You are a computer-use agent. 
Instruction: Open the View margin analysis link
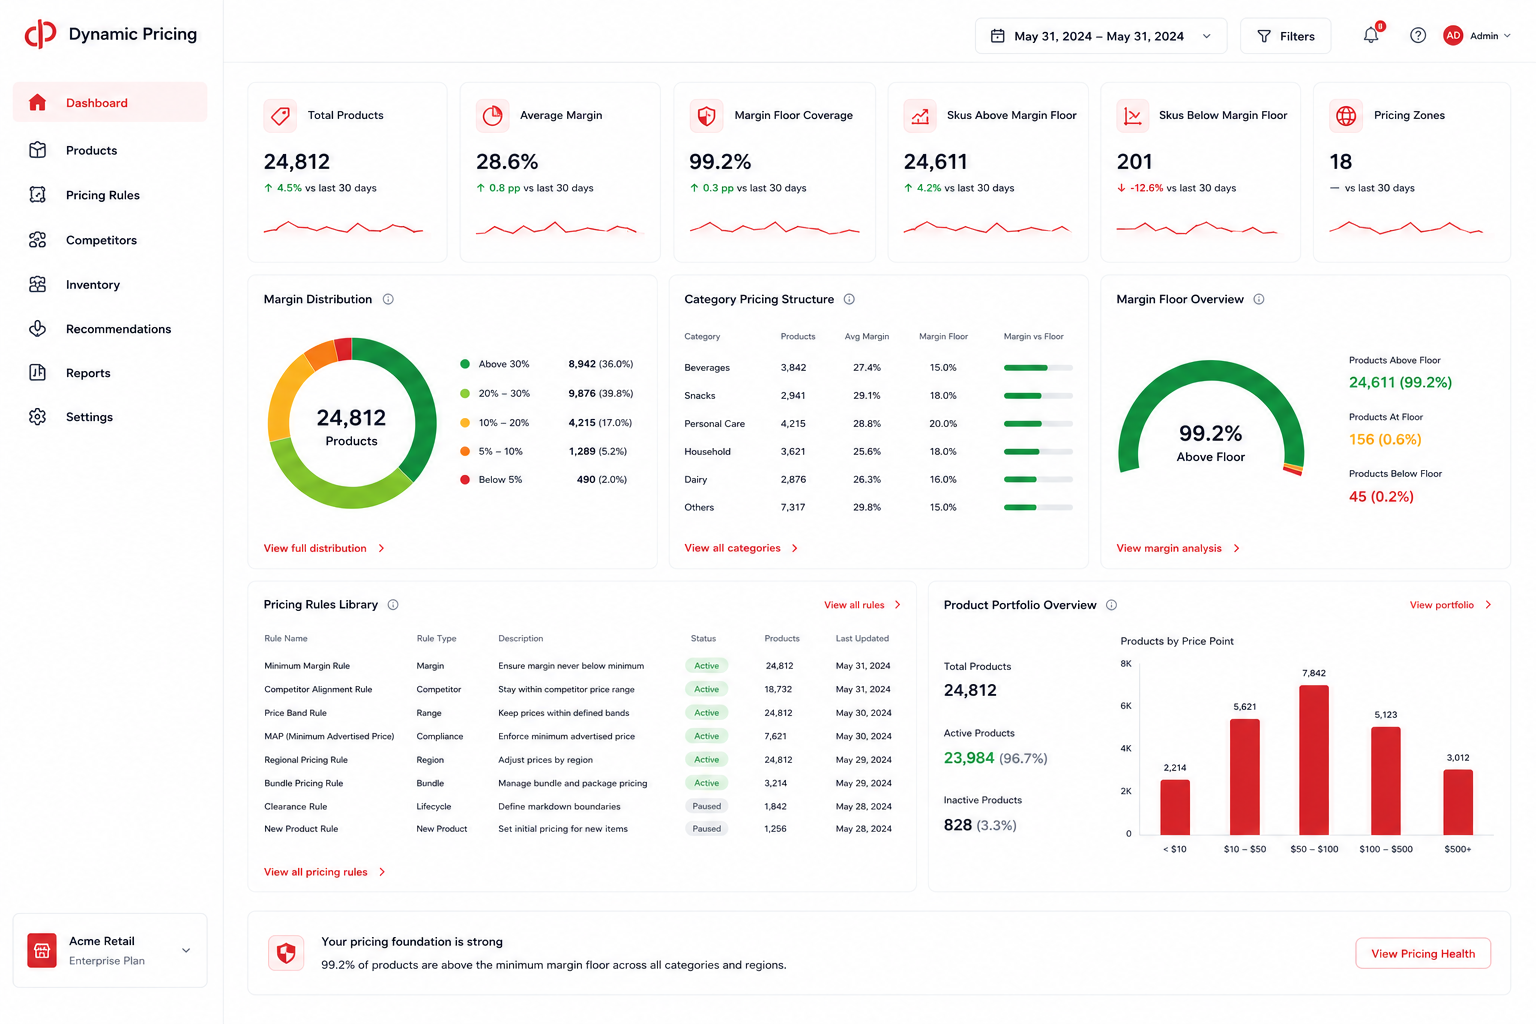(1178, 548)
